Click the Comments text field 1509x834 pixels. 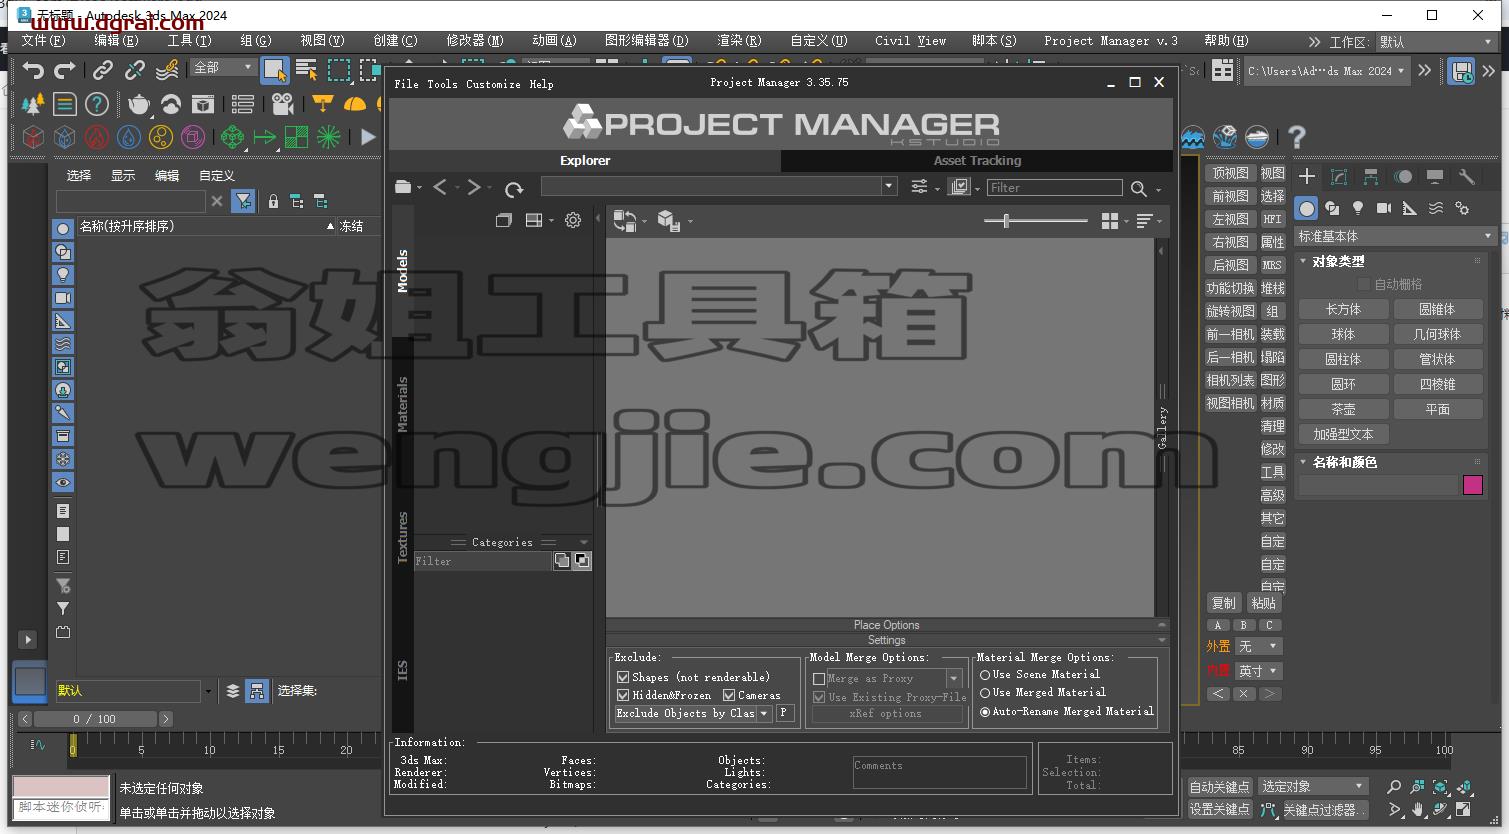(939, 772)
